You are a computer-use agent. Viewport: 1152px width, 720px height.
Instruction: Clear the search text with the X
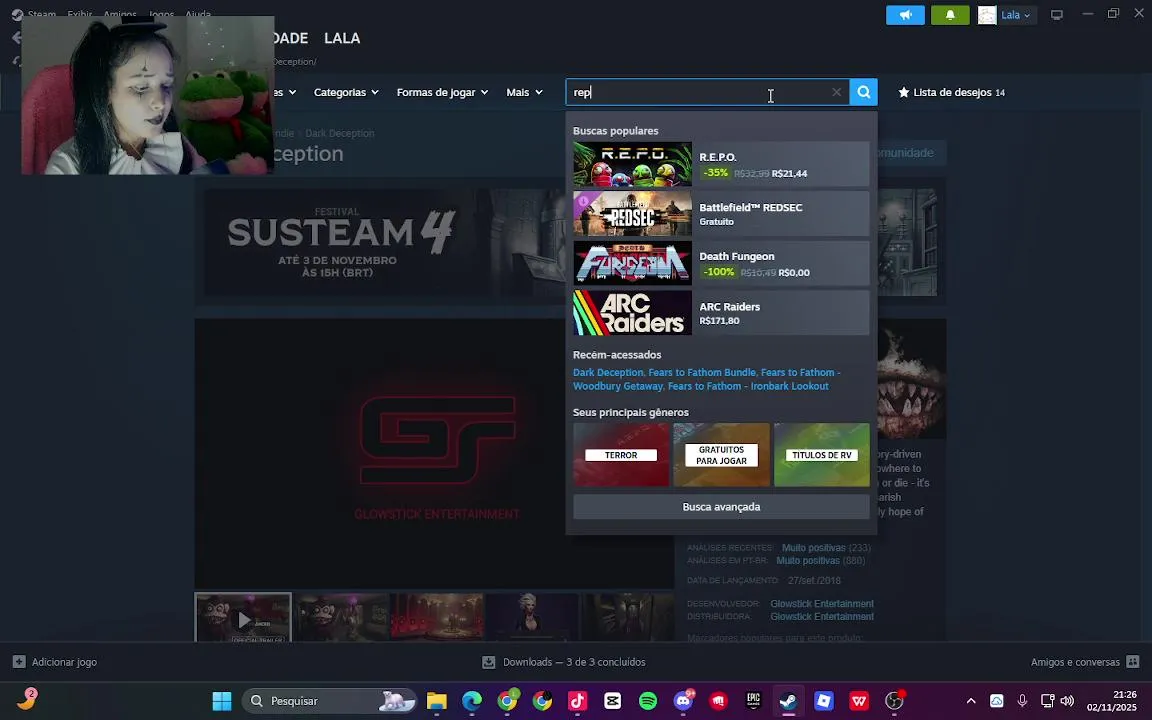836,92
